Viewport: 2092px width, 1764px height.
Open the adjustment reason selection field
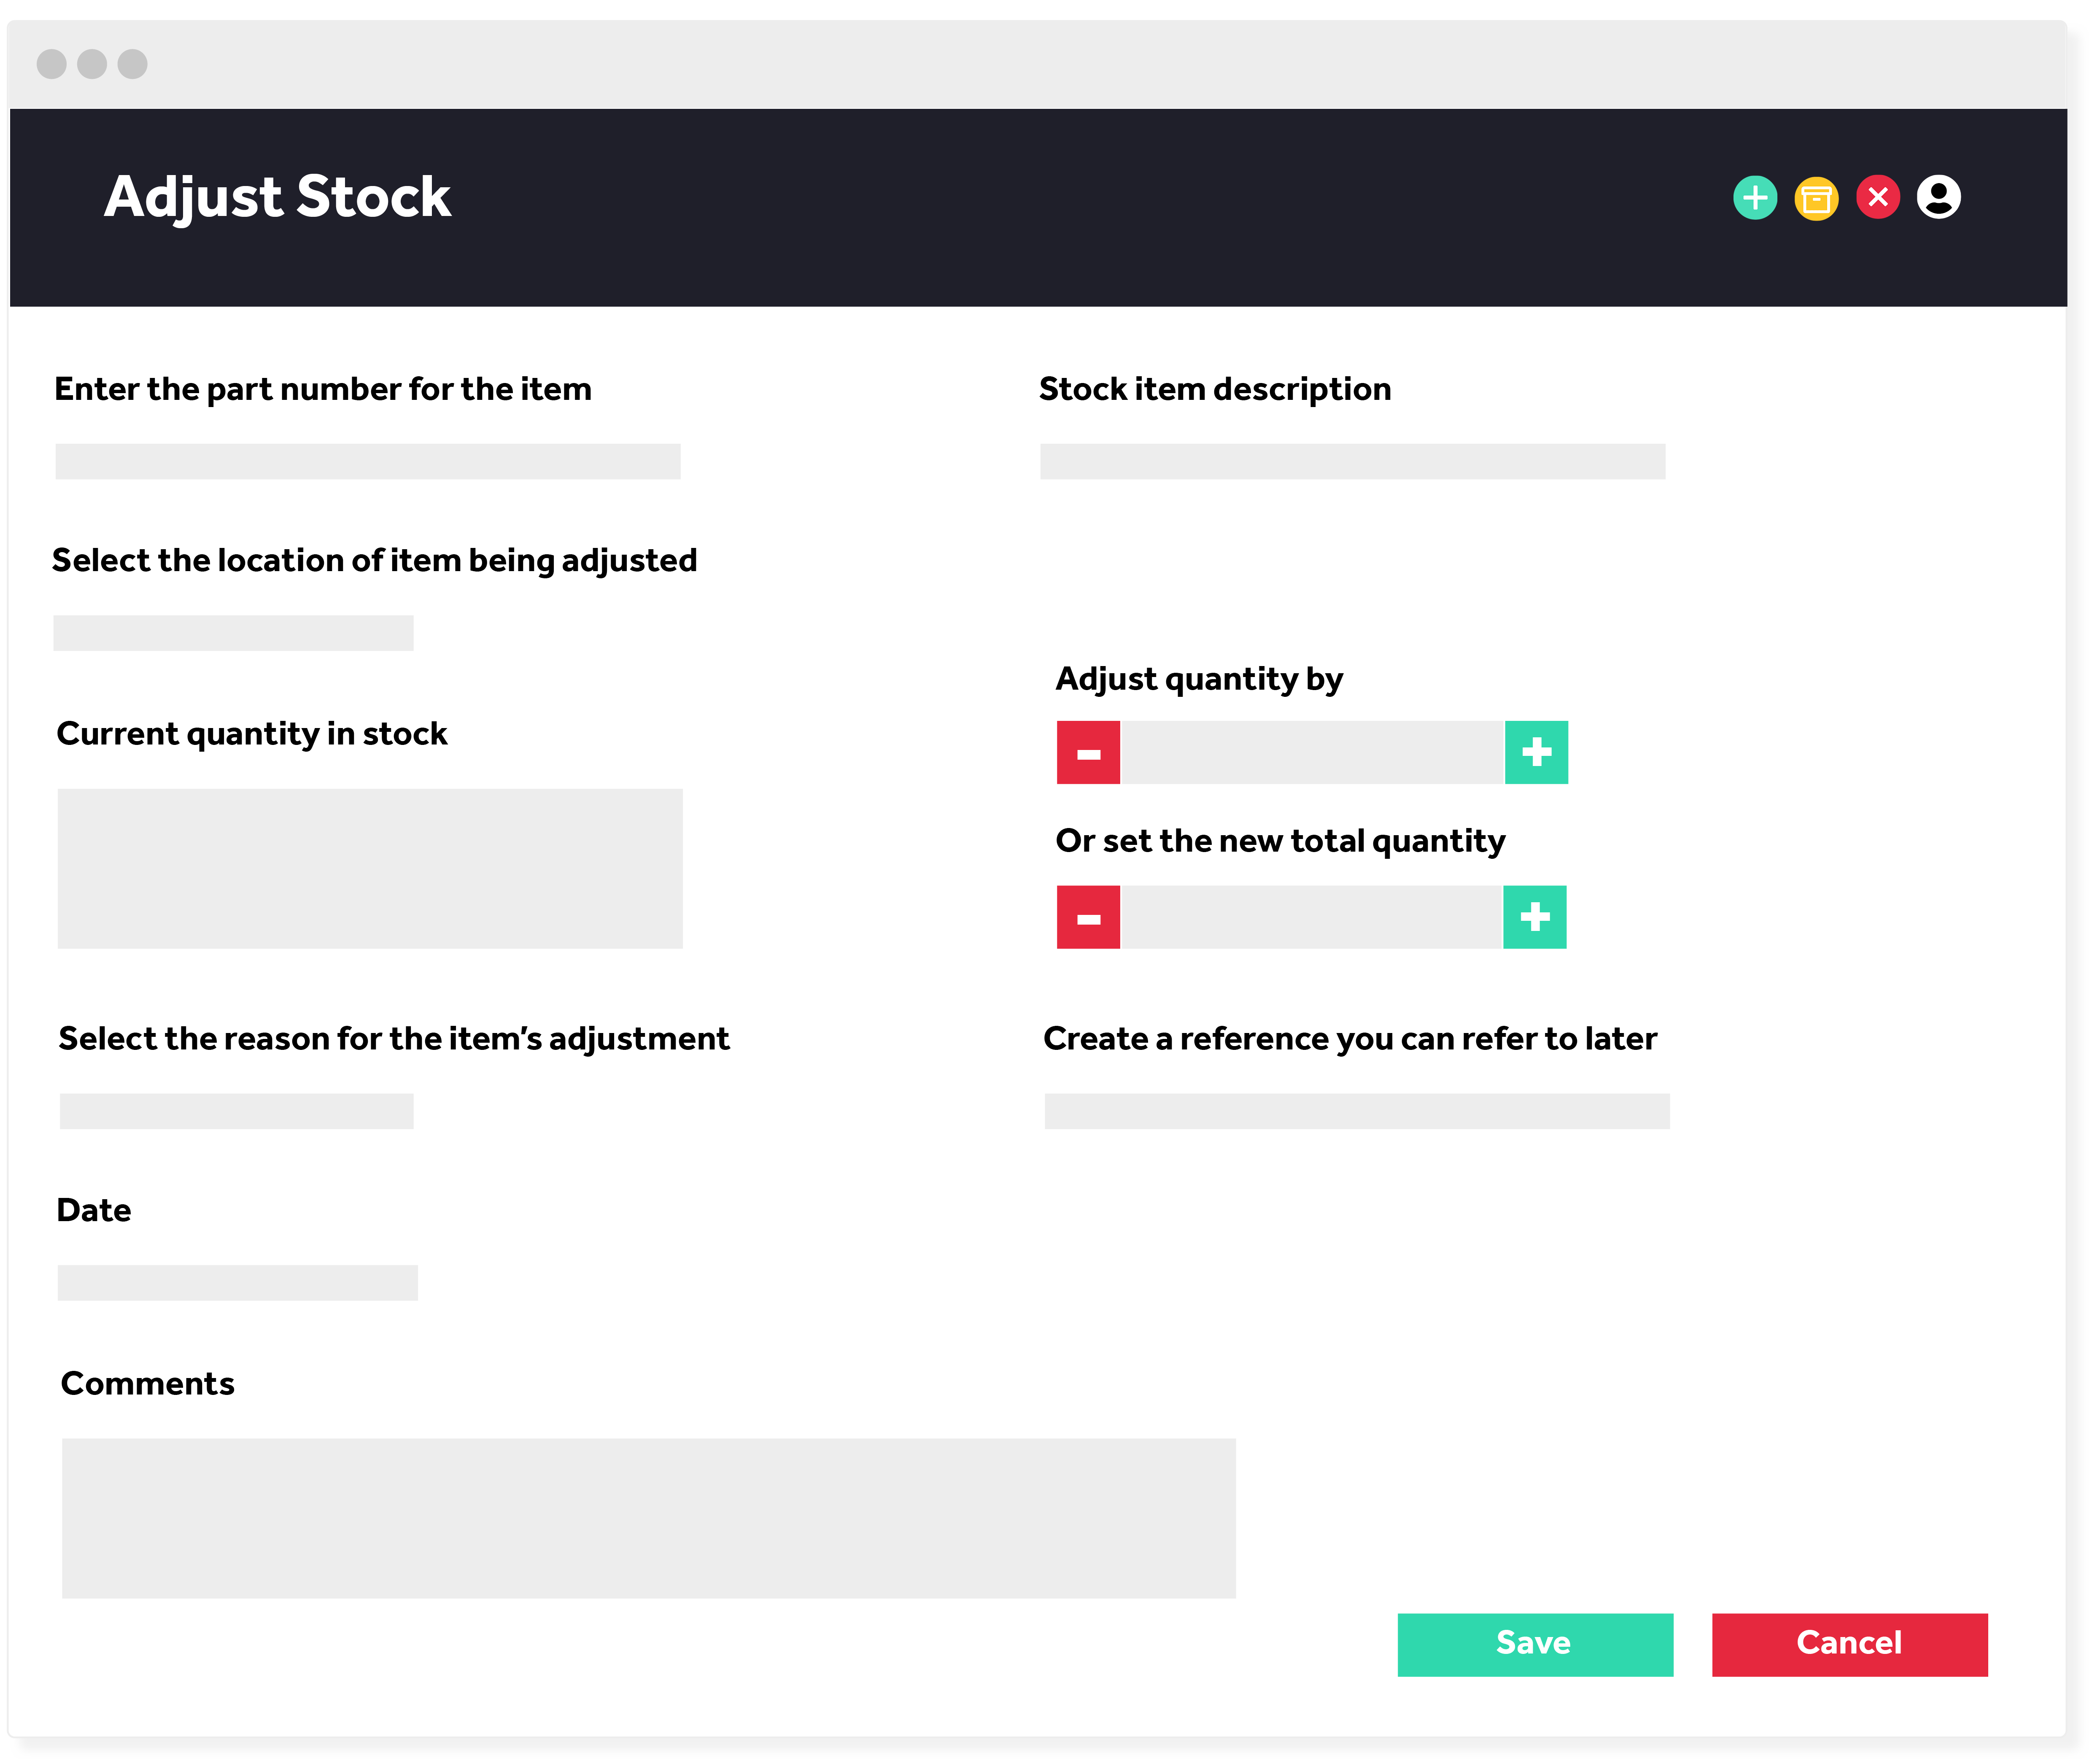[x=236, y=1111]
